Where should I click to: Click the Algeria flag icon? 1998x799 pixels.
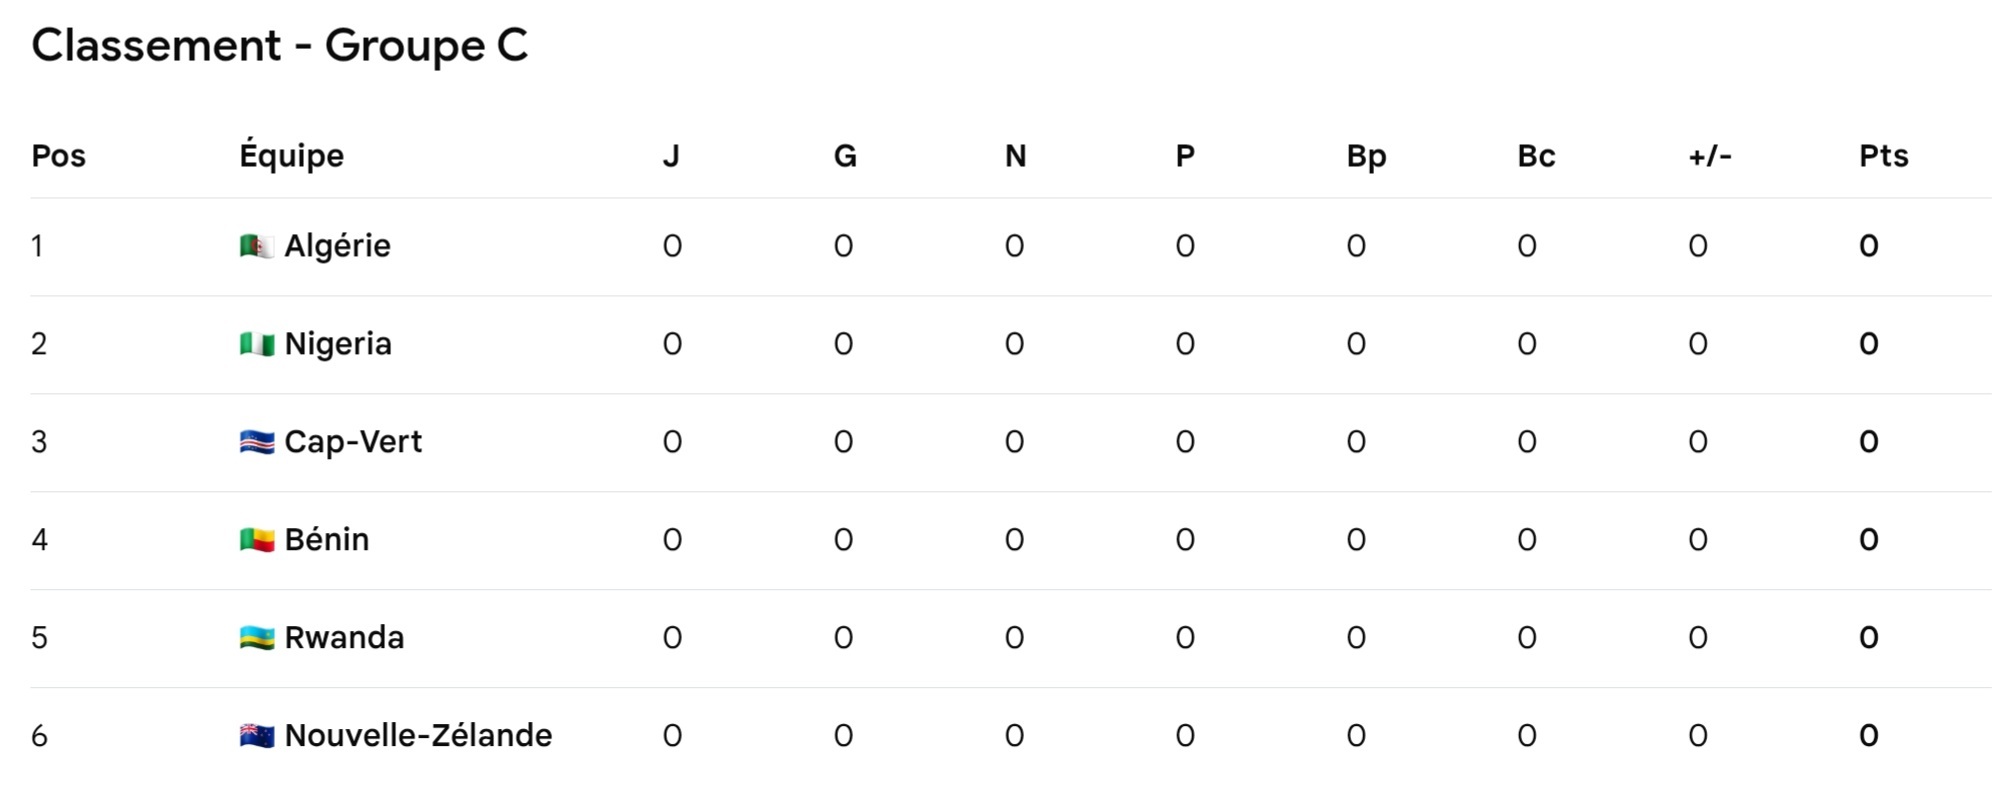[x=256, y=246]
